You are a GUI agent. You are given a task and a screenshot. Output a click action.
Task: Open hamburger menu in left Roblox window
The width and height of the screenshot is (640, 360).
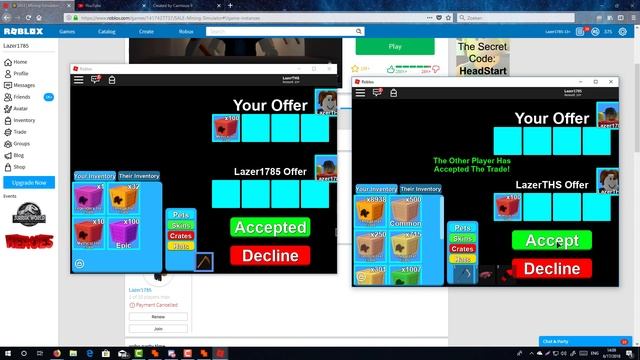(78, 80)
